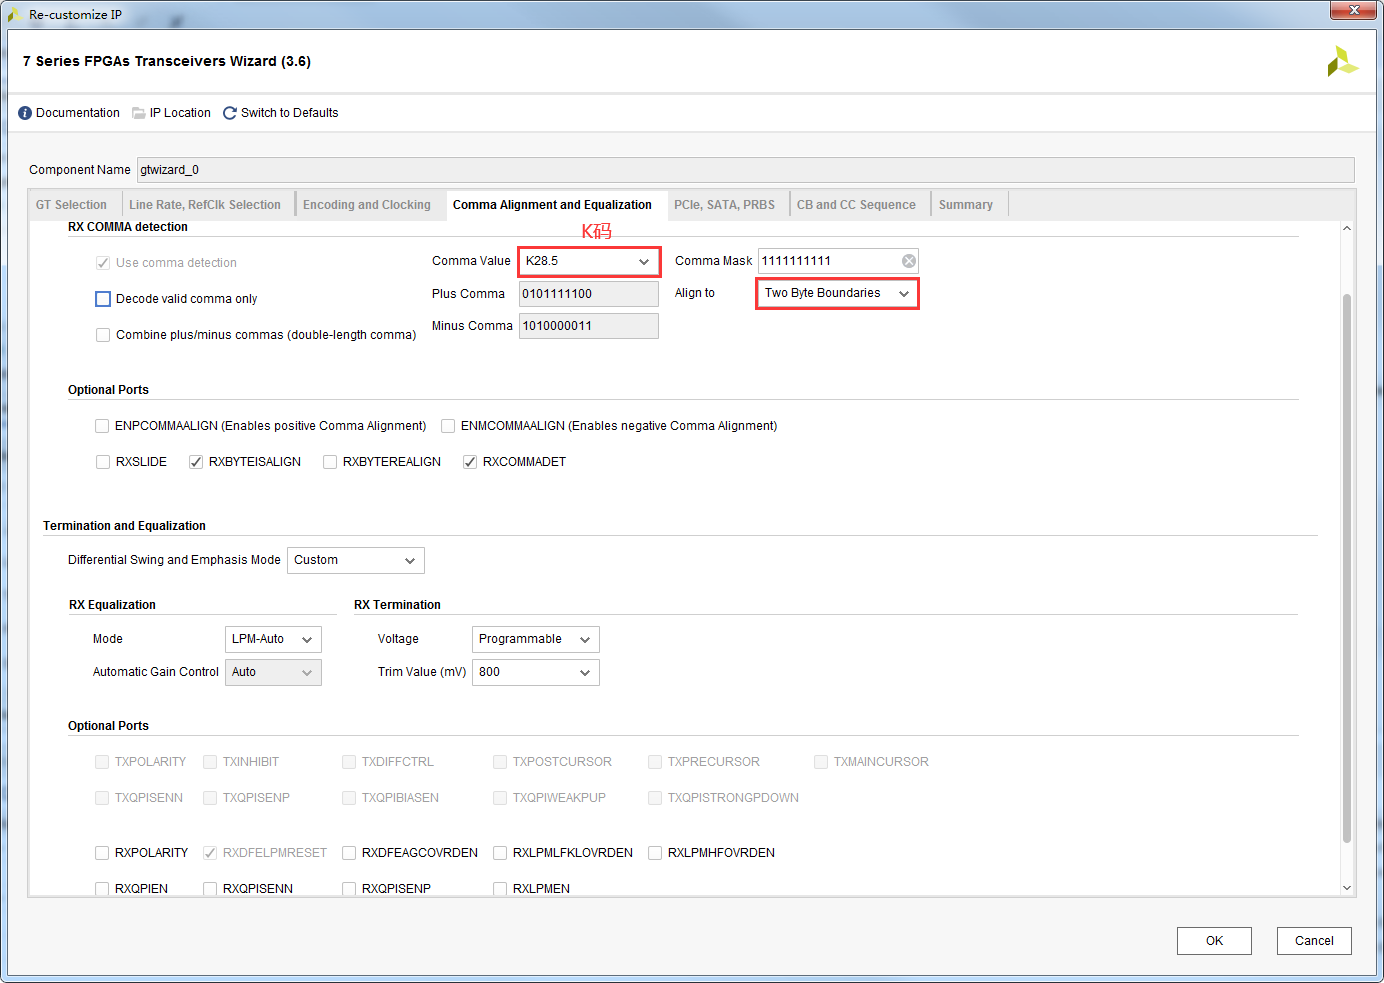Click the IP Location folder icon
This screenshot has height=983, width=1384.
point(139,113)
